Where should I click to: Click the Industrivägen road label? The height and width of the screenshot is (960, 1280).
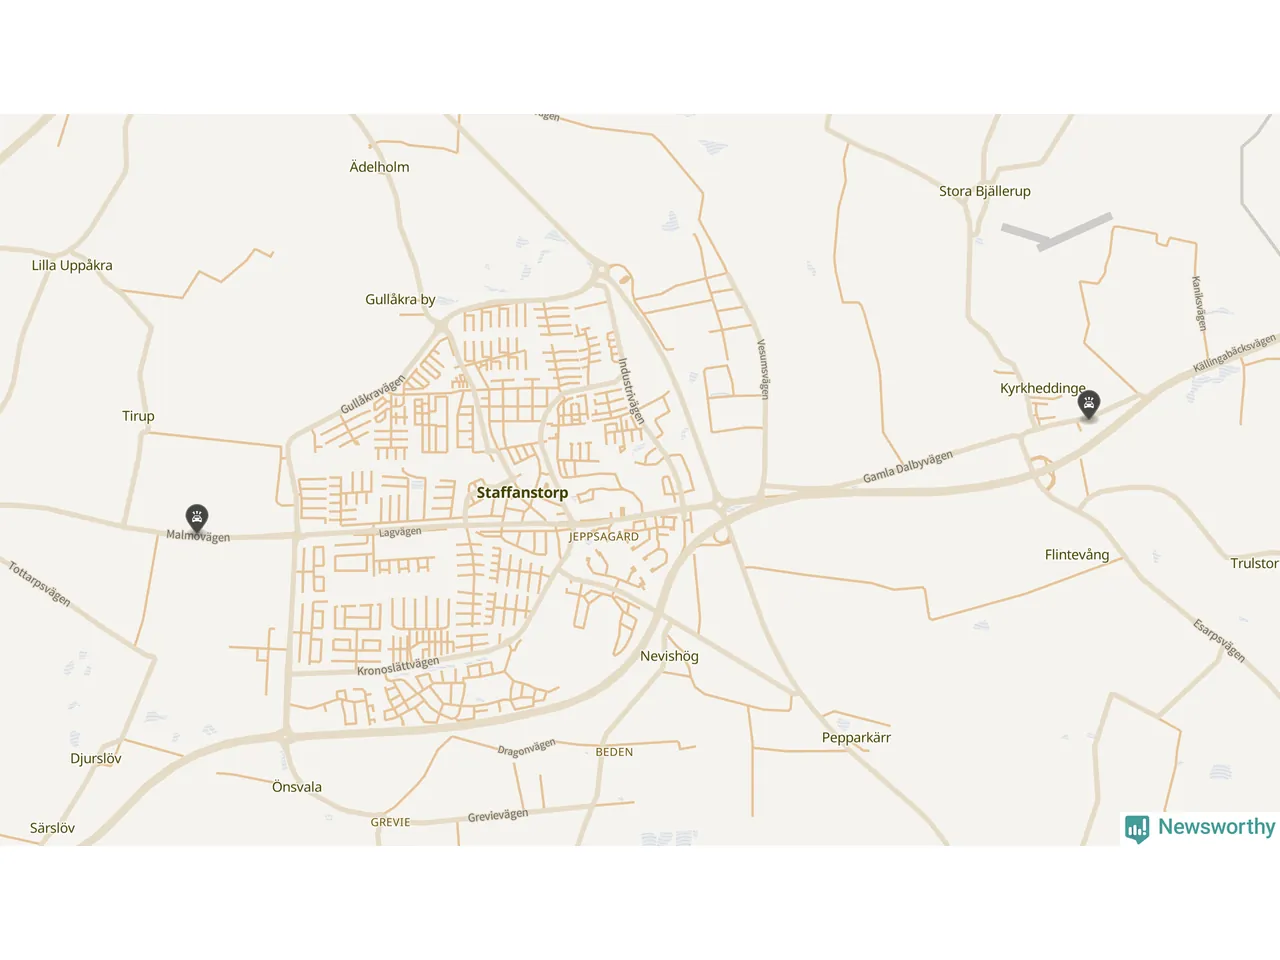tap(631, 391)
